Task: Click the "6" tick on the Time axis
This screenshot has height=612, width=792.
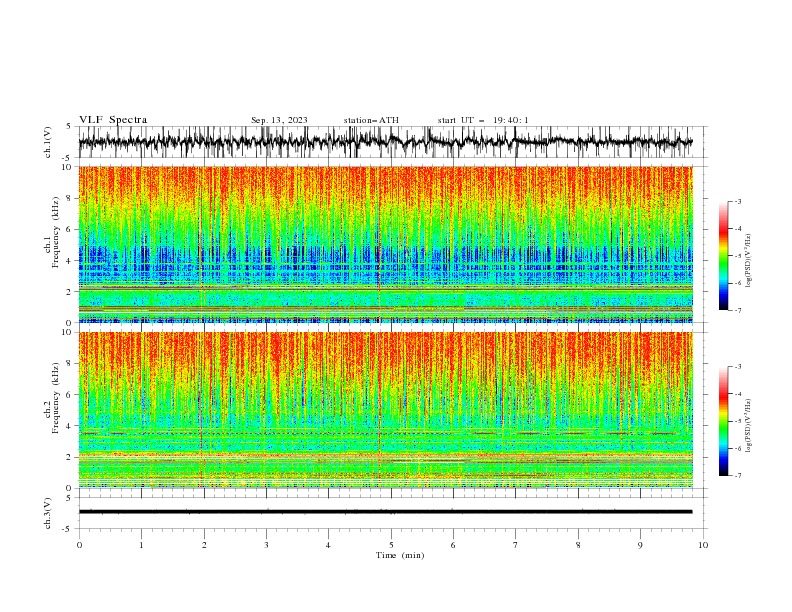Action: click(x=453, y=545)
